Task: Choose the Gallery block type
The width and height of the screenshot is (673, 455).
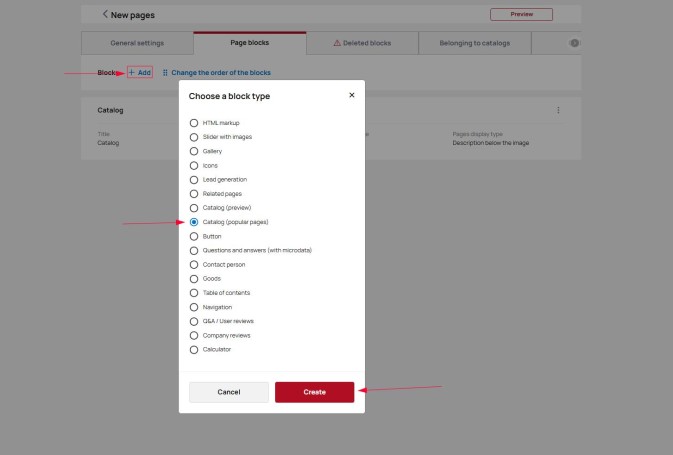Action: (194, 151)
